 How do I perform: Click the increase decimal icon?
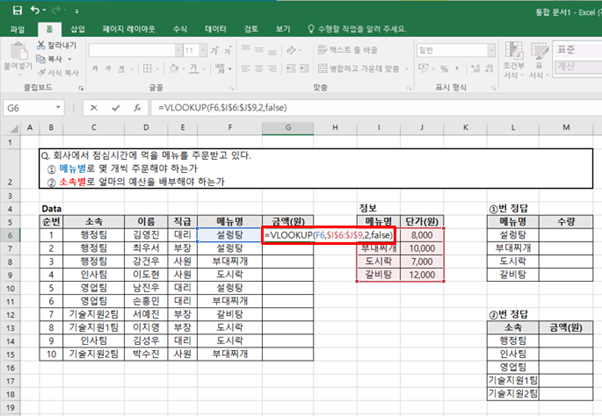(x=476, y=69)
